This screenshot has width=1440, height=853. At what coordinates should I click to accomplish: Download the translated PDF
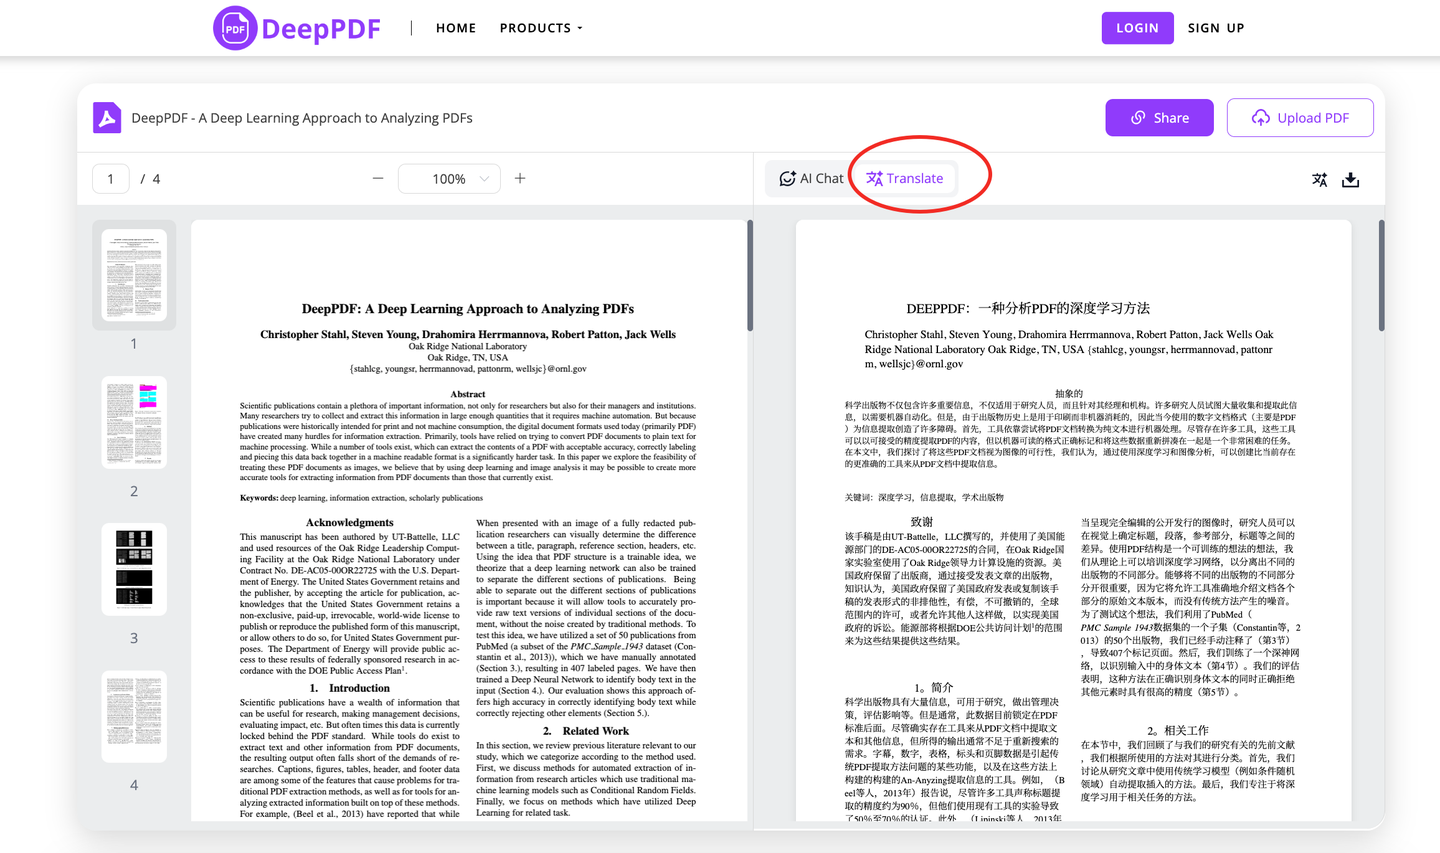[x=1351, y=180]
